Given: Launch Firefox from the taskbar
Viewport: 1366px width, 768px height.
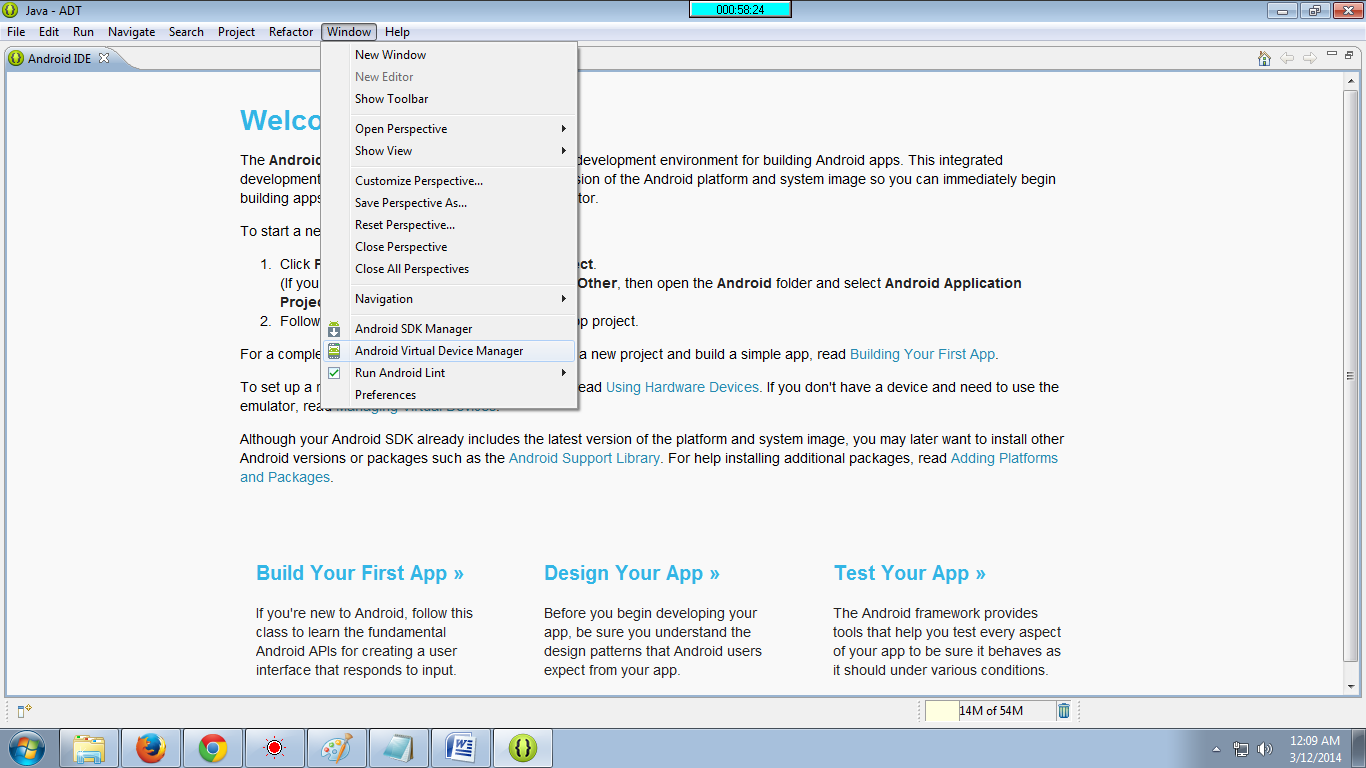Looking at the screenshot, I should click(x=151, y=747).
